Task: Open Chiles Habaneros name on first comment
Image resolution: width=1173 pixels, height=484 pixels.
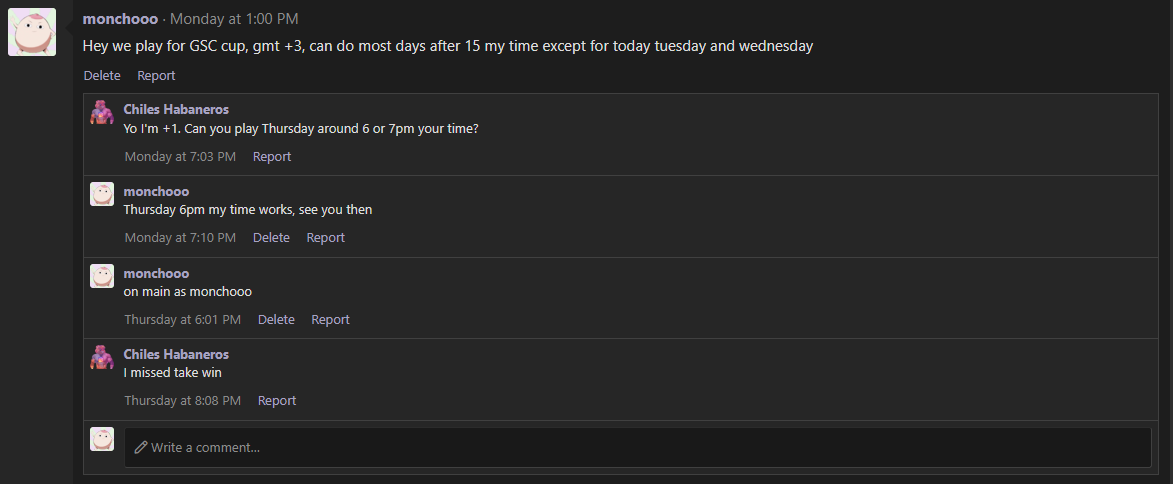Action: (x=176, y=109)
